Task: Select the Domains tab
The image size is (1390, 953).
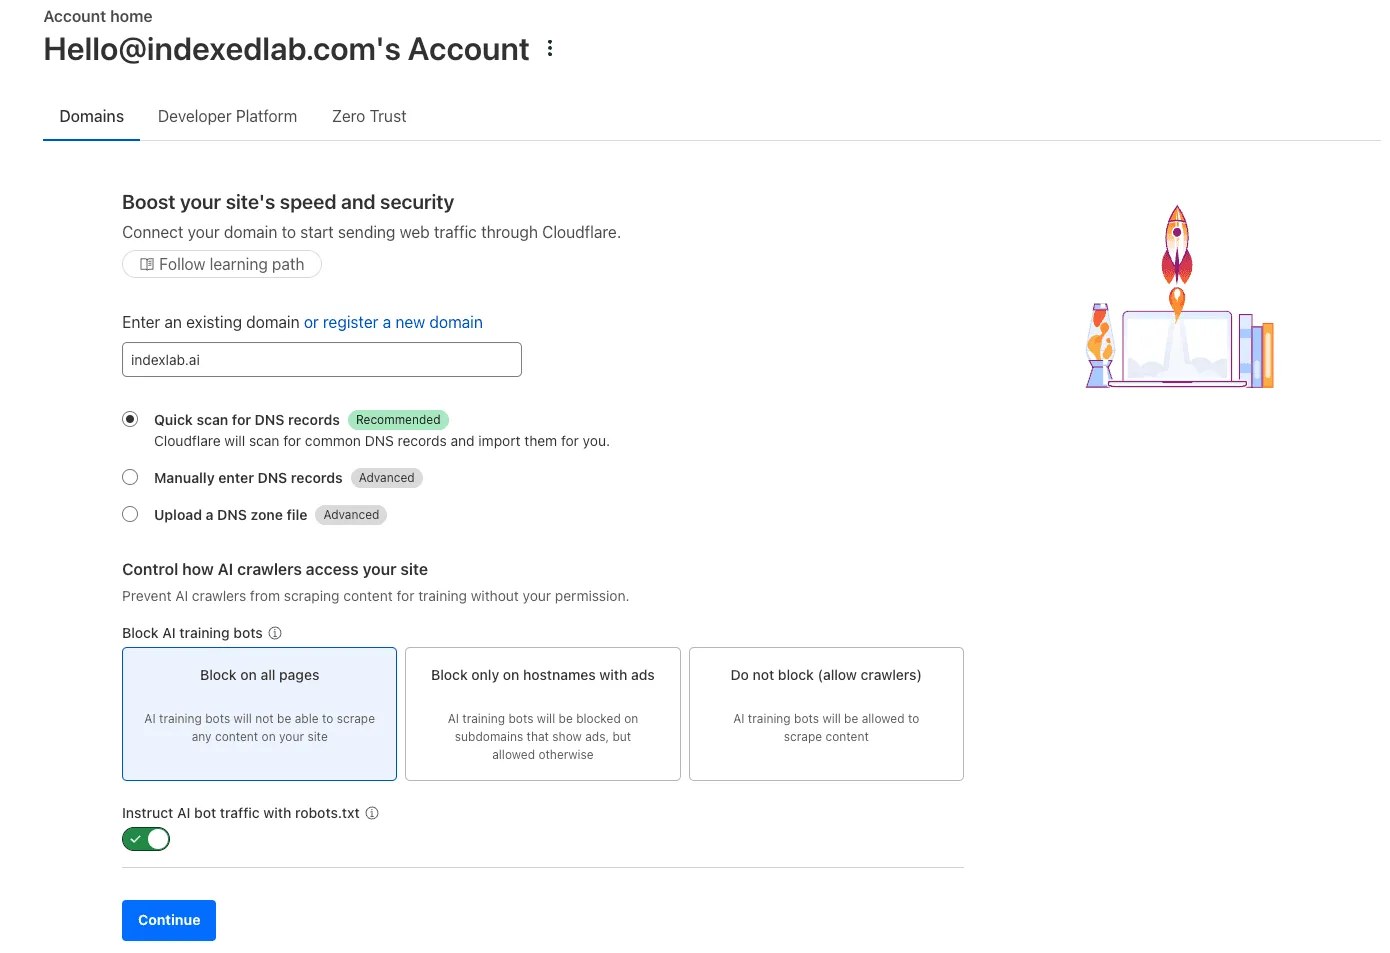Action: (92, 116)
